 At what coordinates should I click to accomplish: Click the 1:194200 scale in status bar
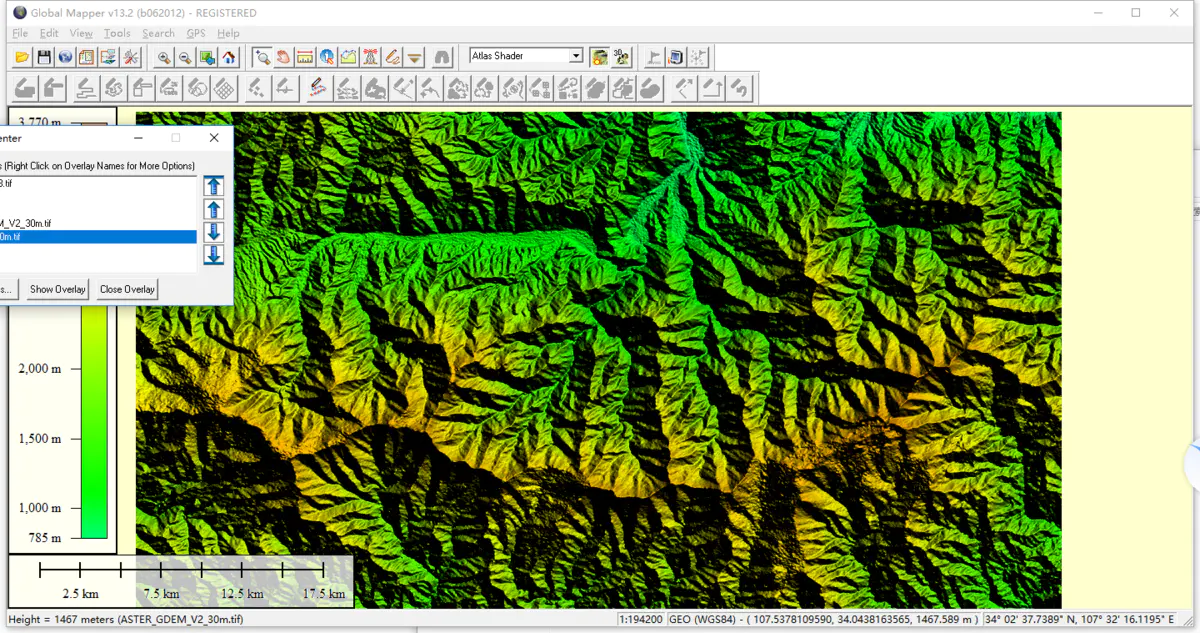pyautogui.click(x=641, y=620)
